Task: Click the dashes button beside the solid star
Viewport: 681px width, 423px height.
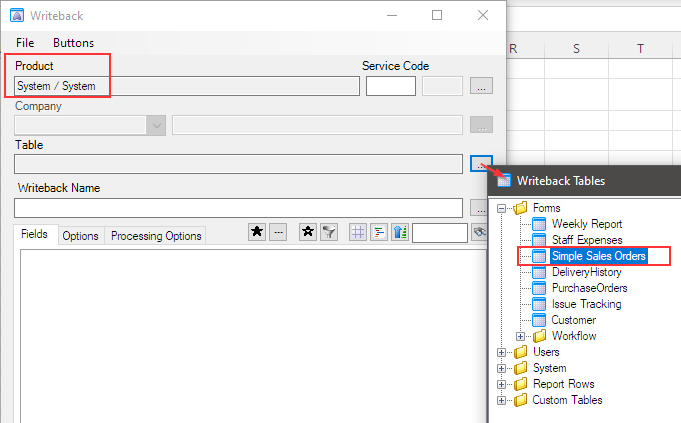Action: pos(278,232)
